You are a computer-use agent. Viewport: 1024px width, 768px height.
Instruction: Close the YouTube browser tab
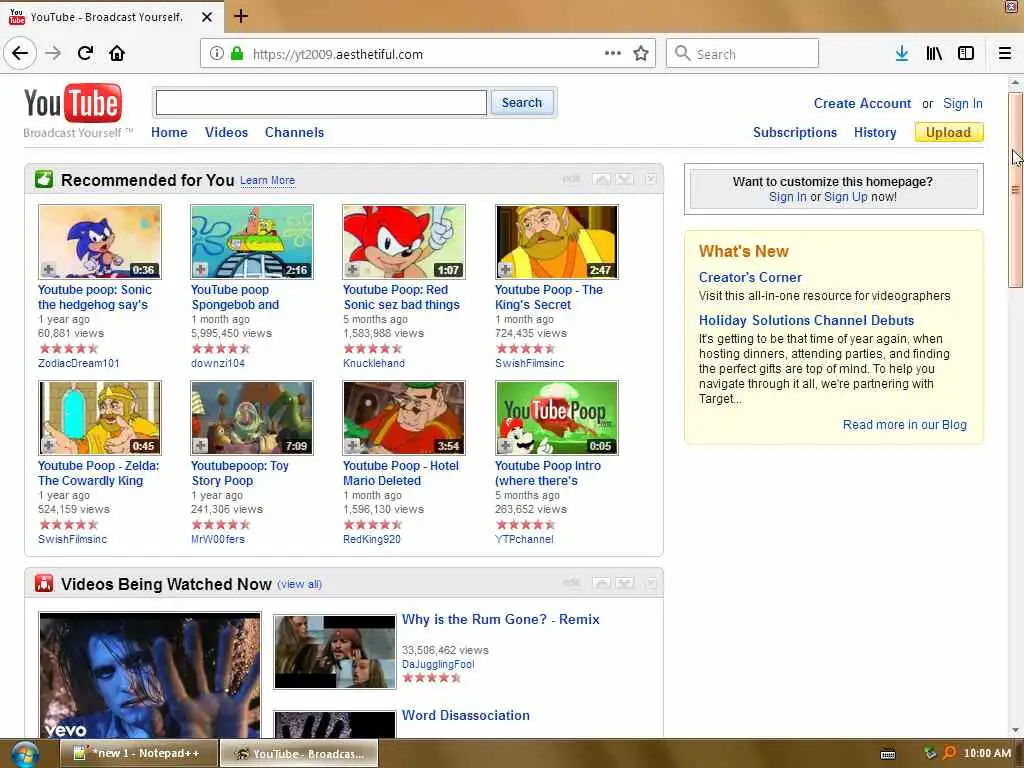pos(207,17)
